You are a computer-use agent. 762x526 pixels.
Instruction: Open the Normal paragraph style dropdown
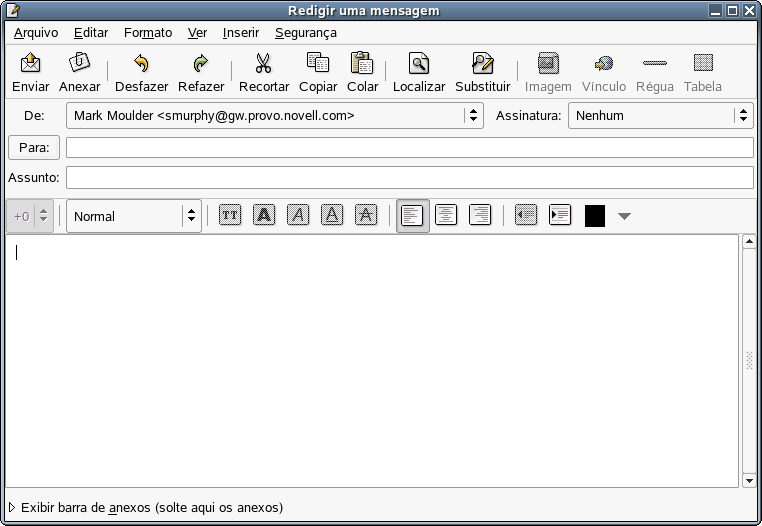pos(134,216)
